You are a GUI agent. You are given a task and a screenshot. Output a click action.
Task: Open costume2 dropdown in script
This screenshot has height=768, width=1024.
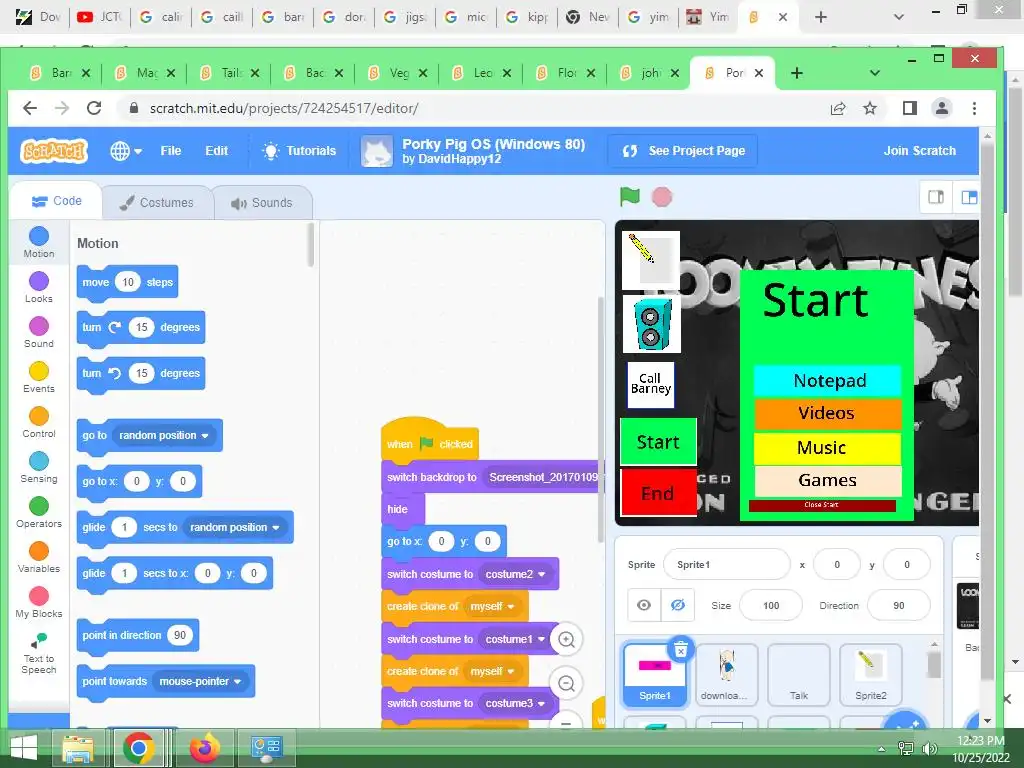(515, 574)
